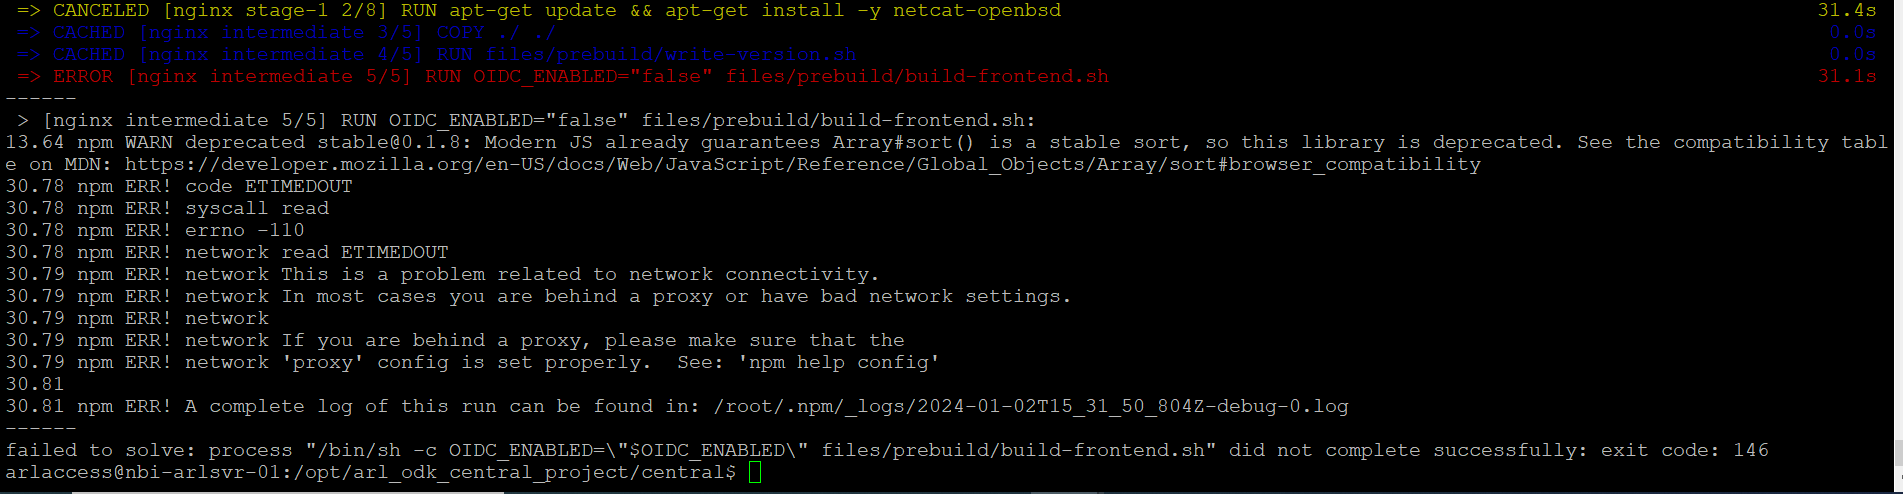Image resolution: width=1903 pixels, height=494 pixels.
Task: Click the 'errno -110' error line
Action: point(155,230)
